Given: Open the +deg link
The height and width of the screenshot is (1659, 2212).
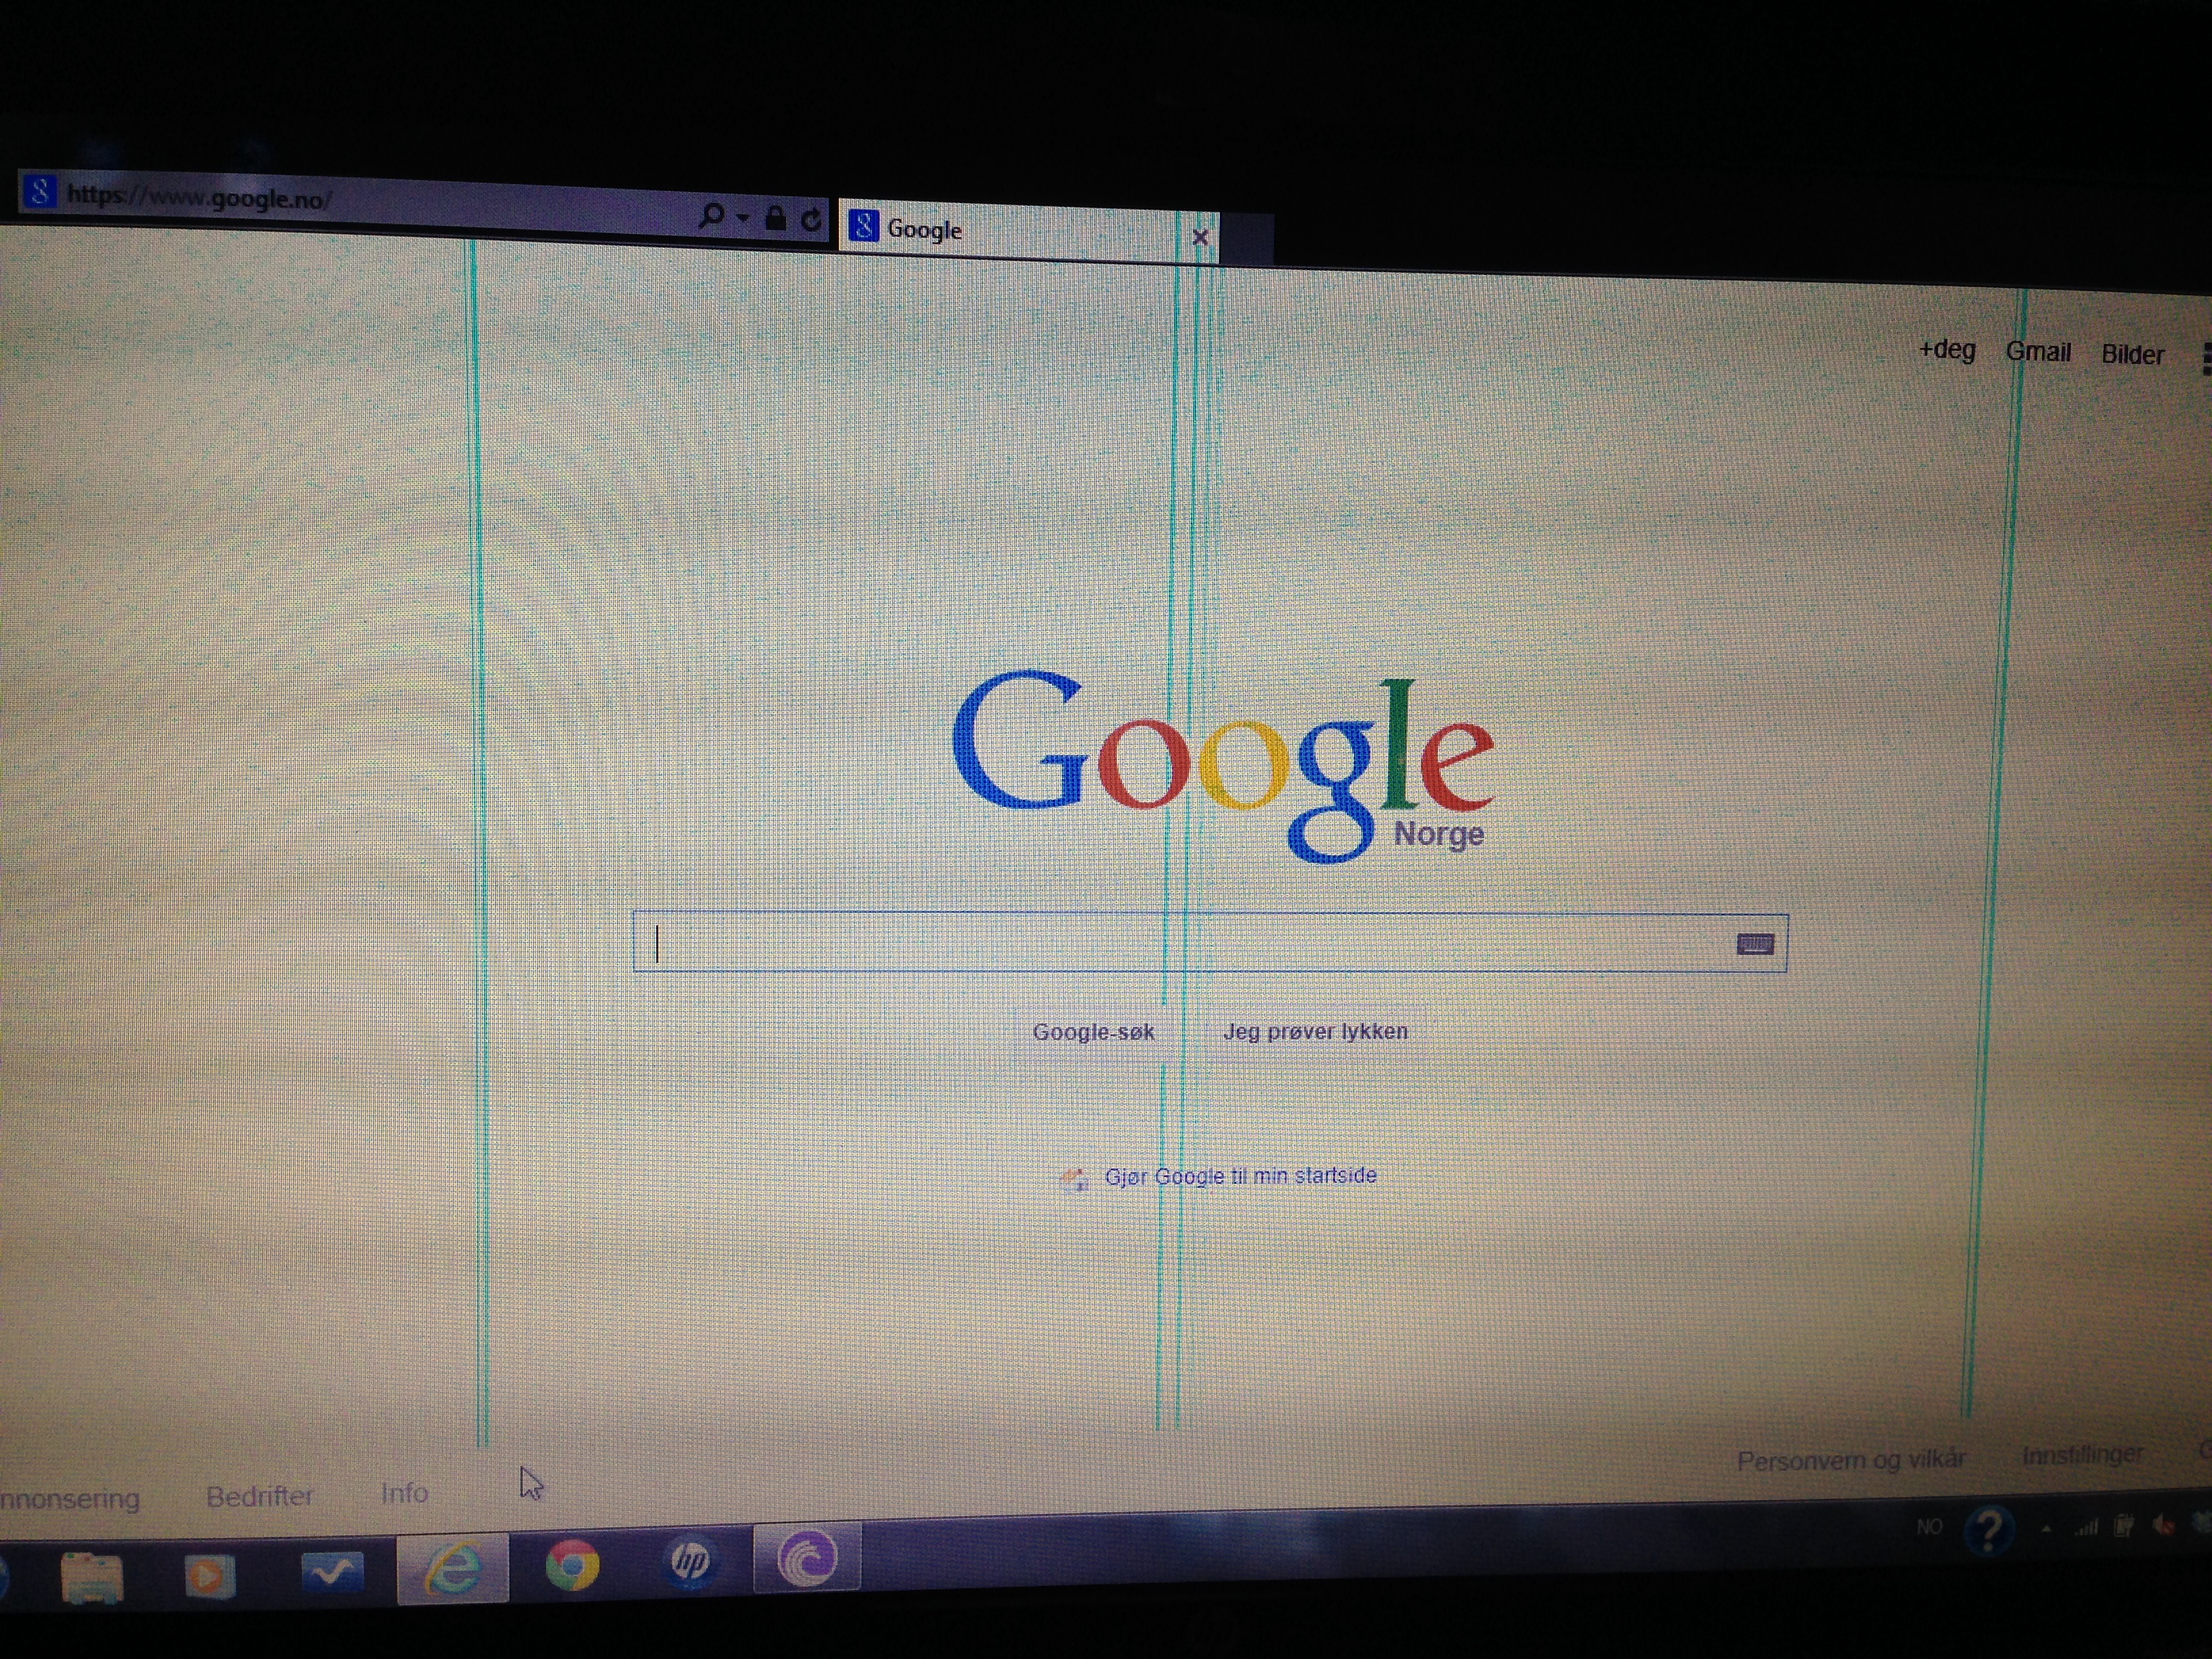Looking at the screenshot, I should 1946,350.
